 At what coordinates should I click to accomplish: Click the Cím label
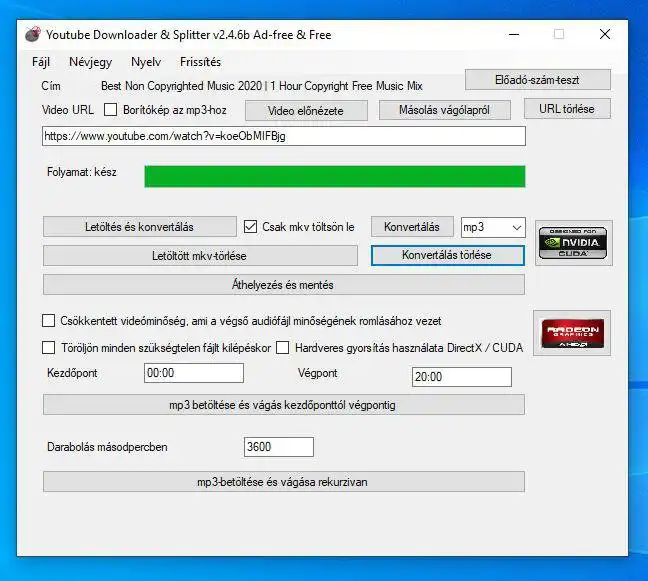(51, 86)
